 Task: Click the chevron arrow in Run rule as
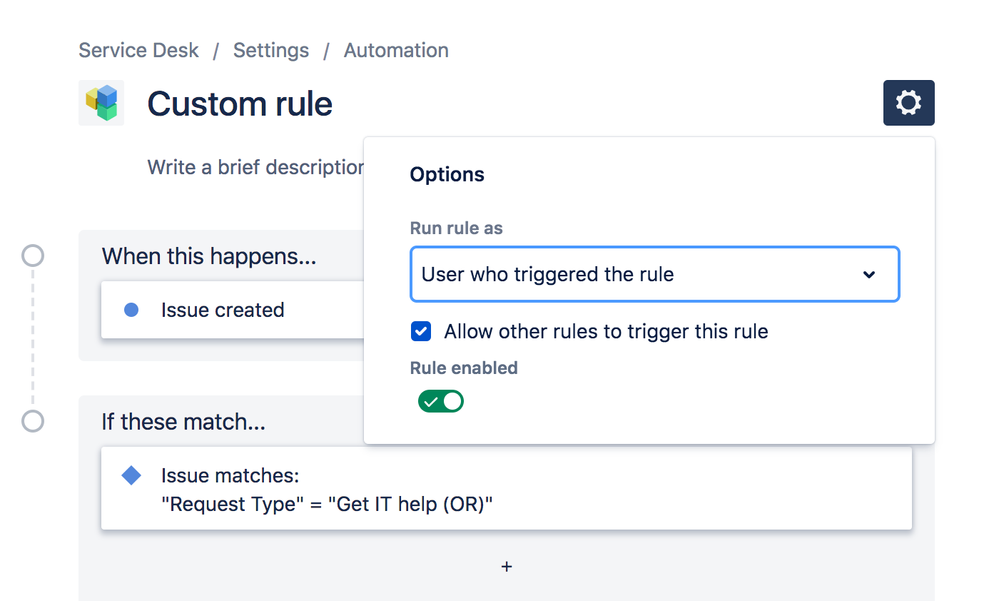coord(869,274)
